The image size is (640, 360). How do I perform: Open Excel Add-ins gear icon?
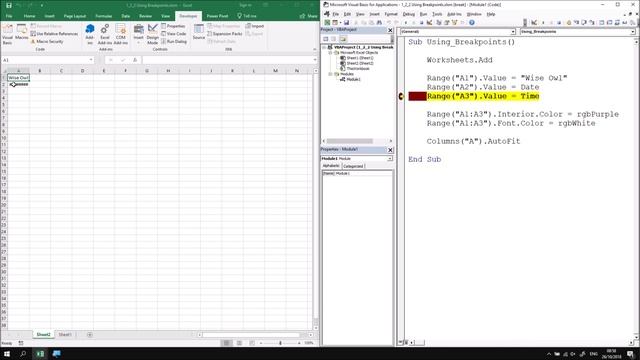tap(104, 34)
